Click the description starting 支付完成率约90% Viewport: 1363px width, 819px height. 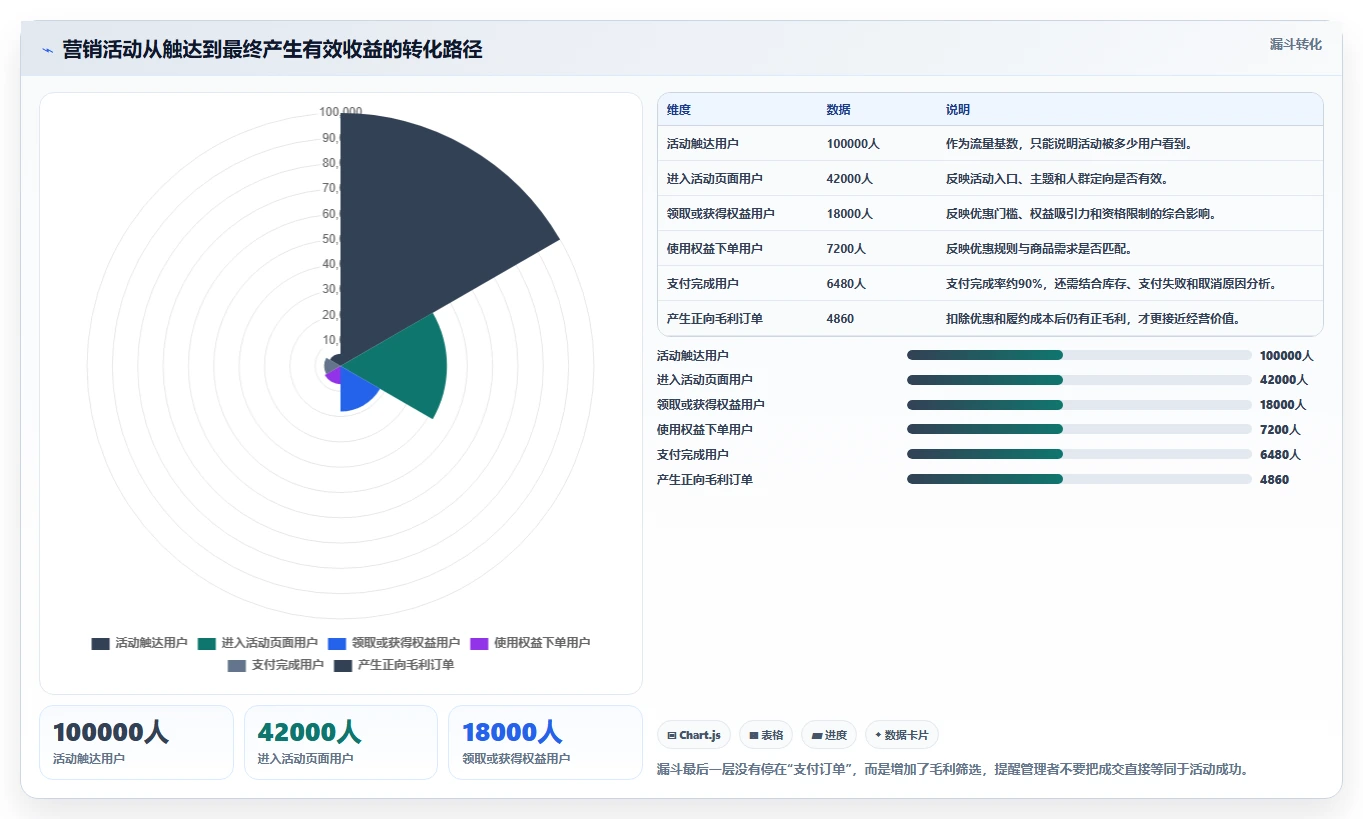coord(1111,284)
